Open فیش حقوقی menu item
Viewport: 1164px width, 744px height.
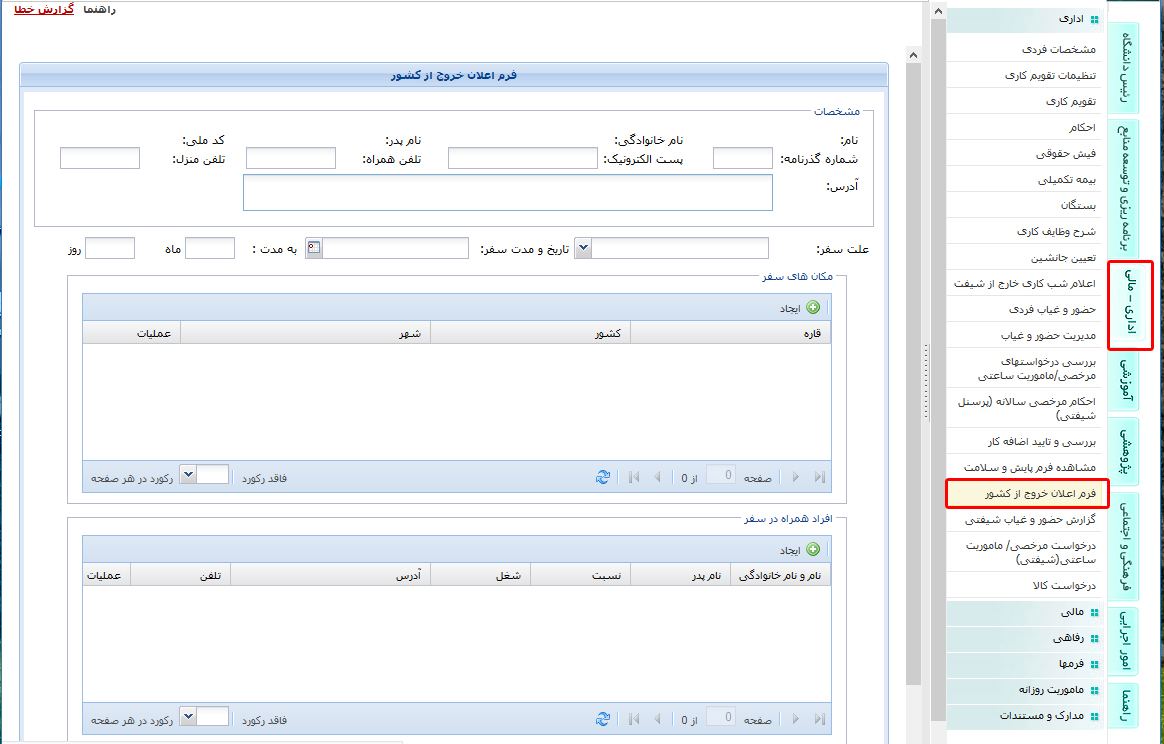[1024, 154]
